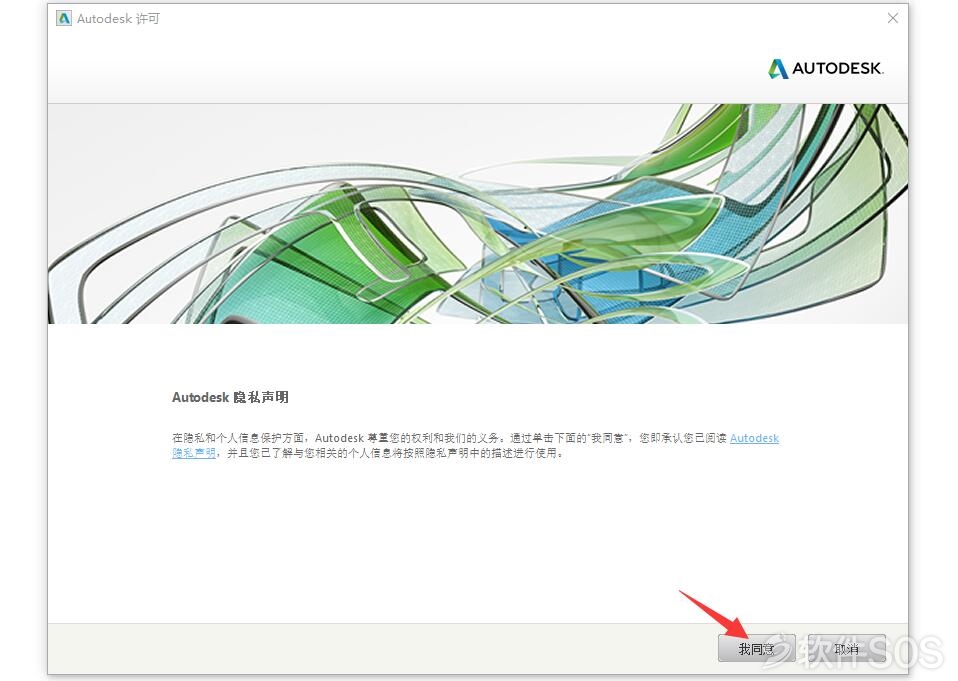Click the "Autodesk 隐私声明" bold heading
Viewport: 958px width, 681px height.
pos(230,398)
